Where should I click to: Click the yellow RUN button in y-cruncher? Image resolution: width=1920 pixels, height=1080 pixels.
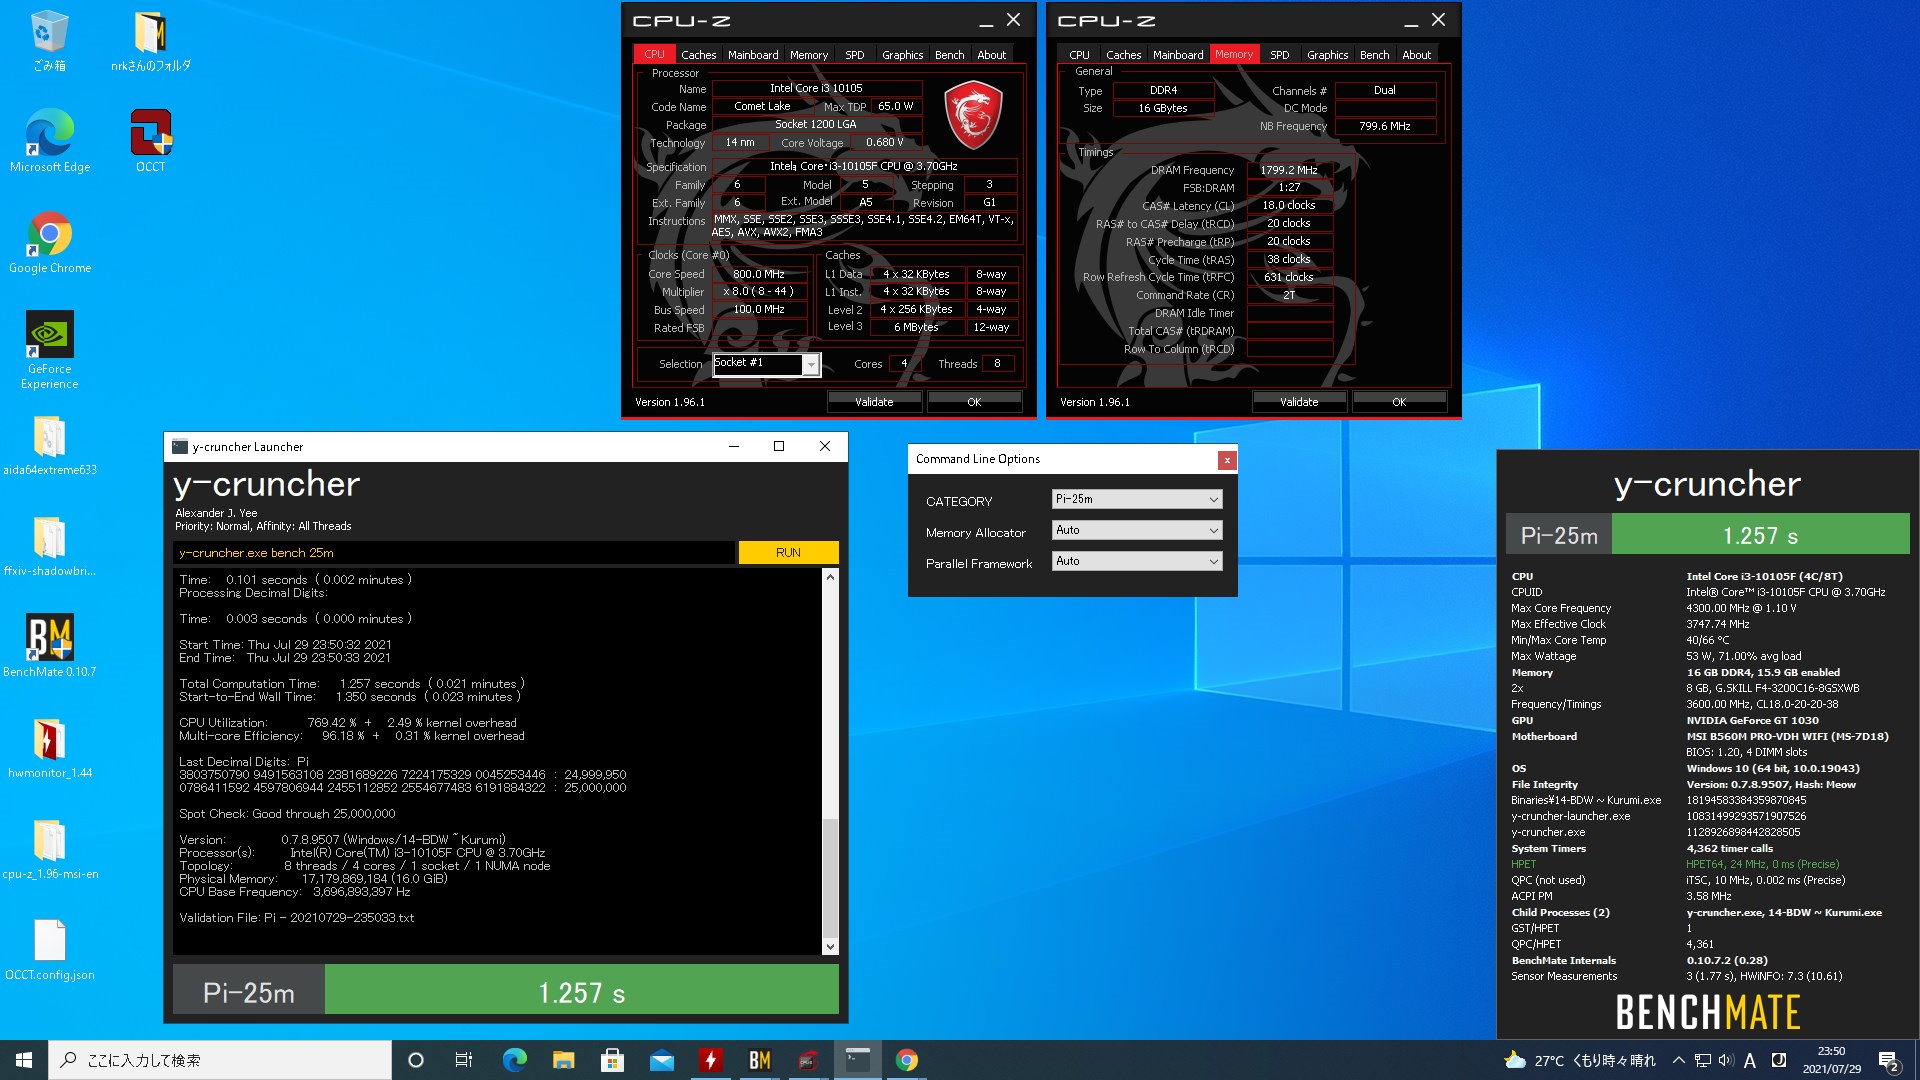pos(788,552)
